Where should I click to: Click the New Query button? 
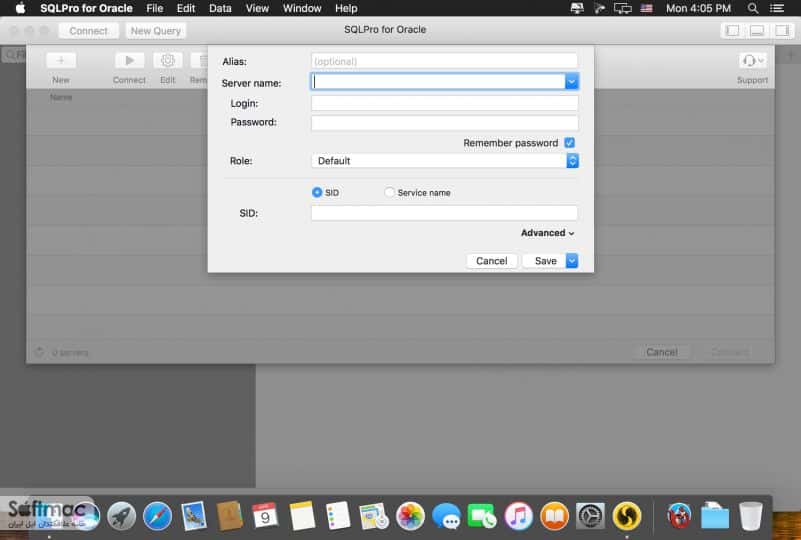pyautogui.click(x=156, y=31)
